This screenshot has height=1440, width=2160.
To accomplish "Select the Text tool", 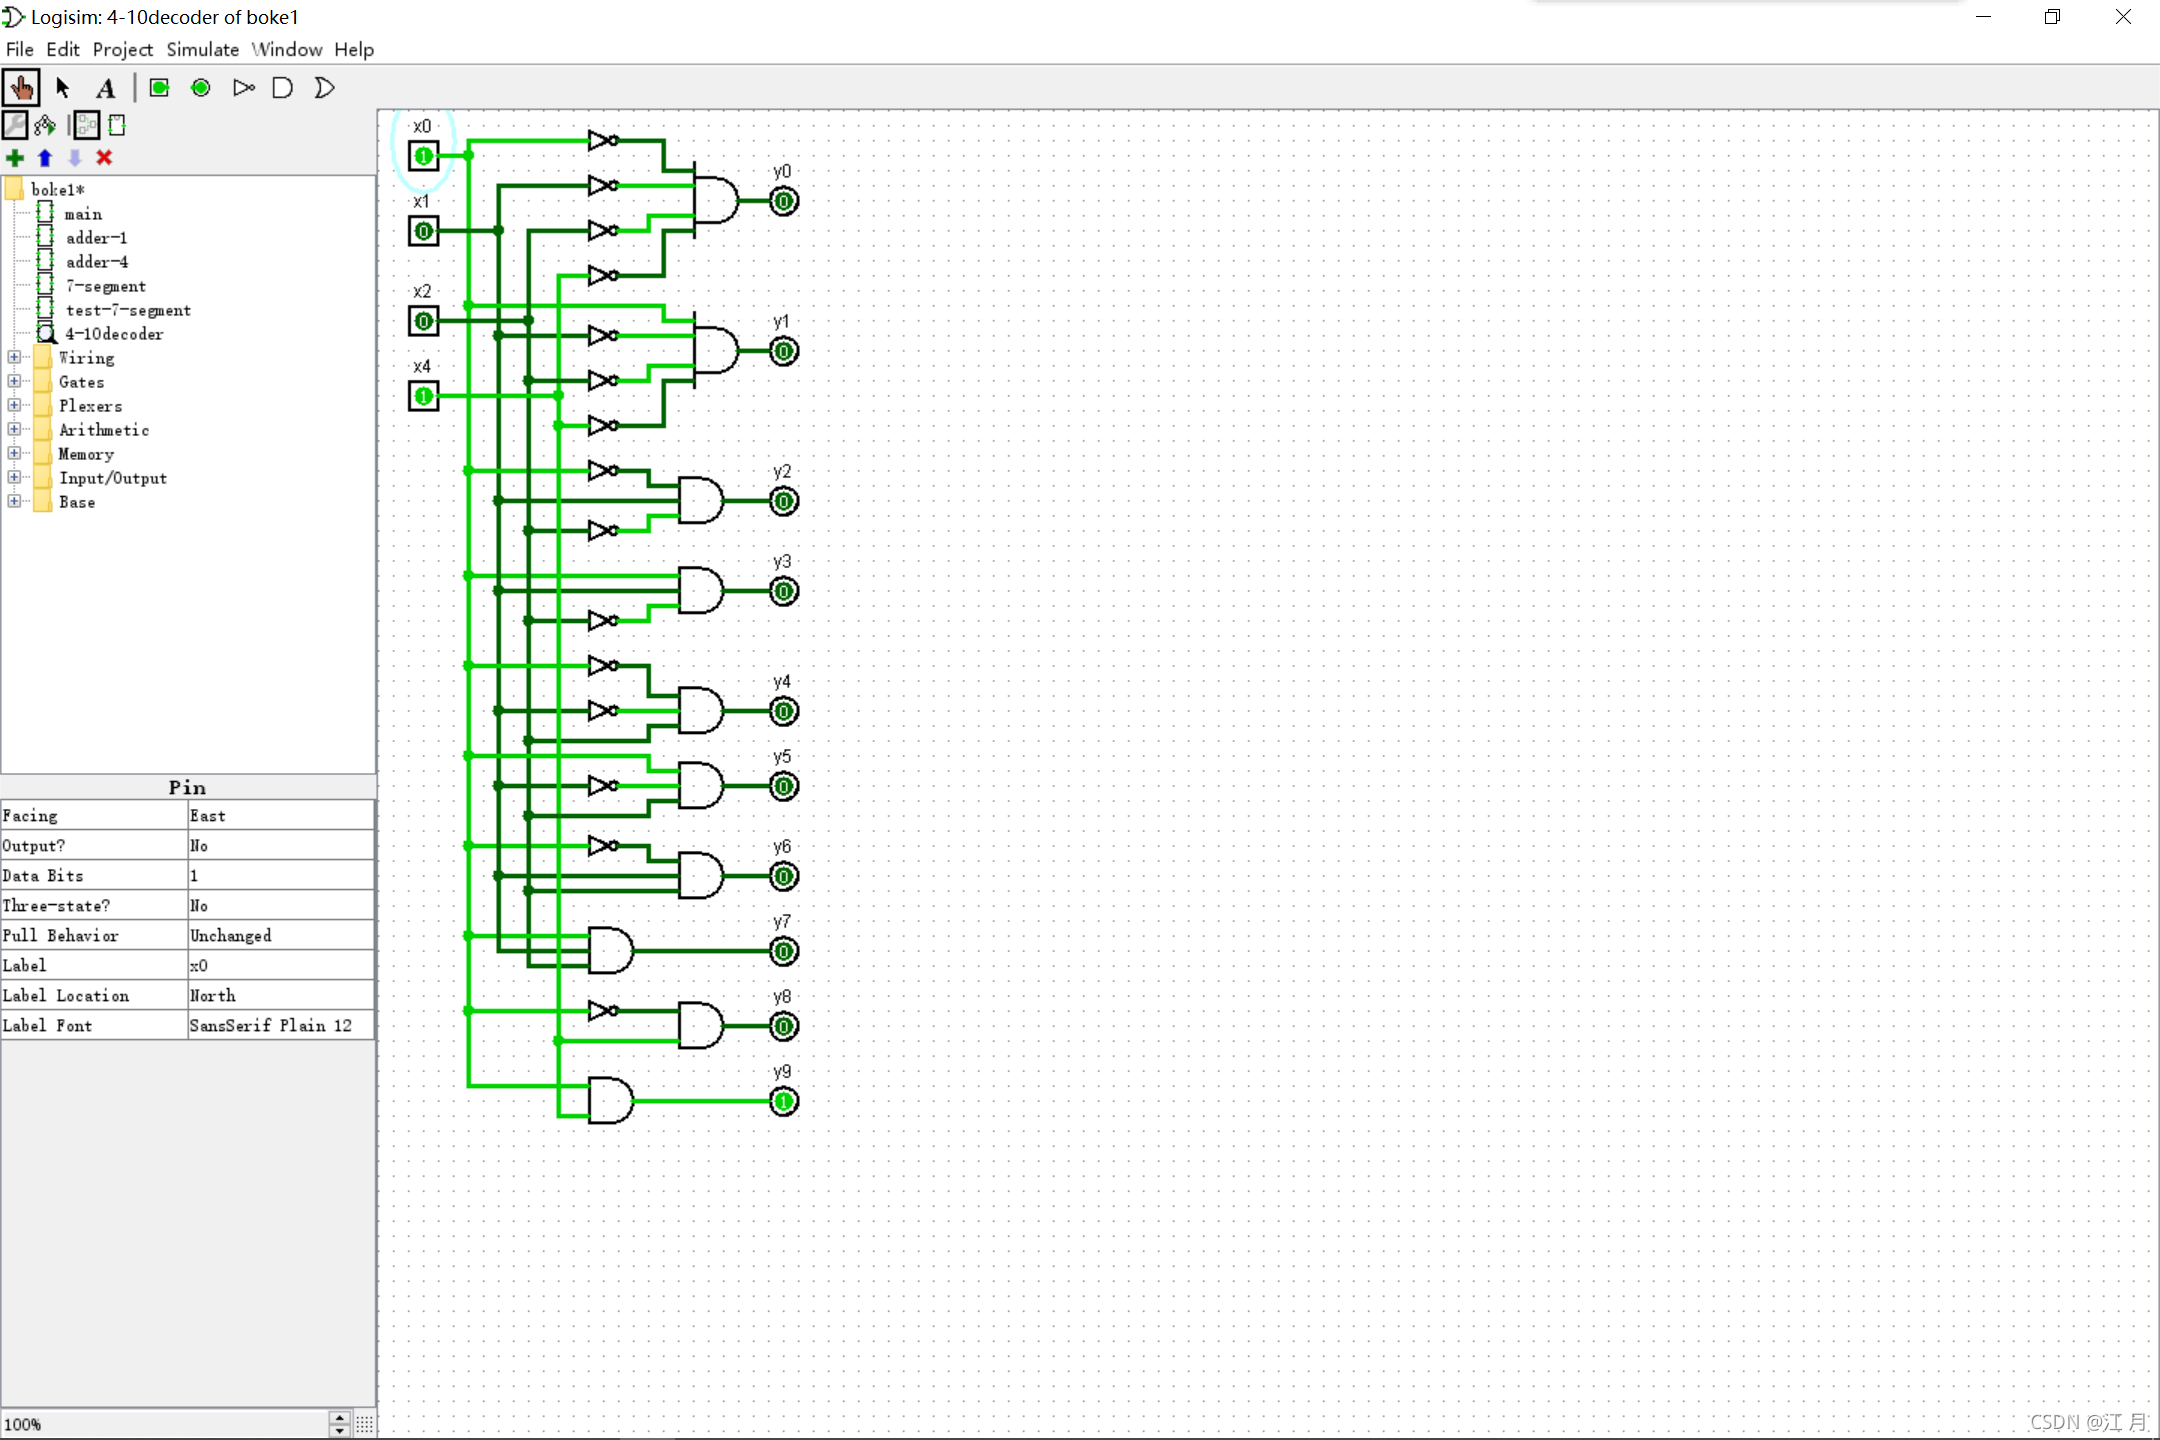I will [105, 88].
